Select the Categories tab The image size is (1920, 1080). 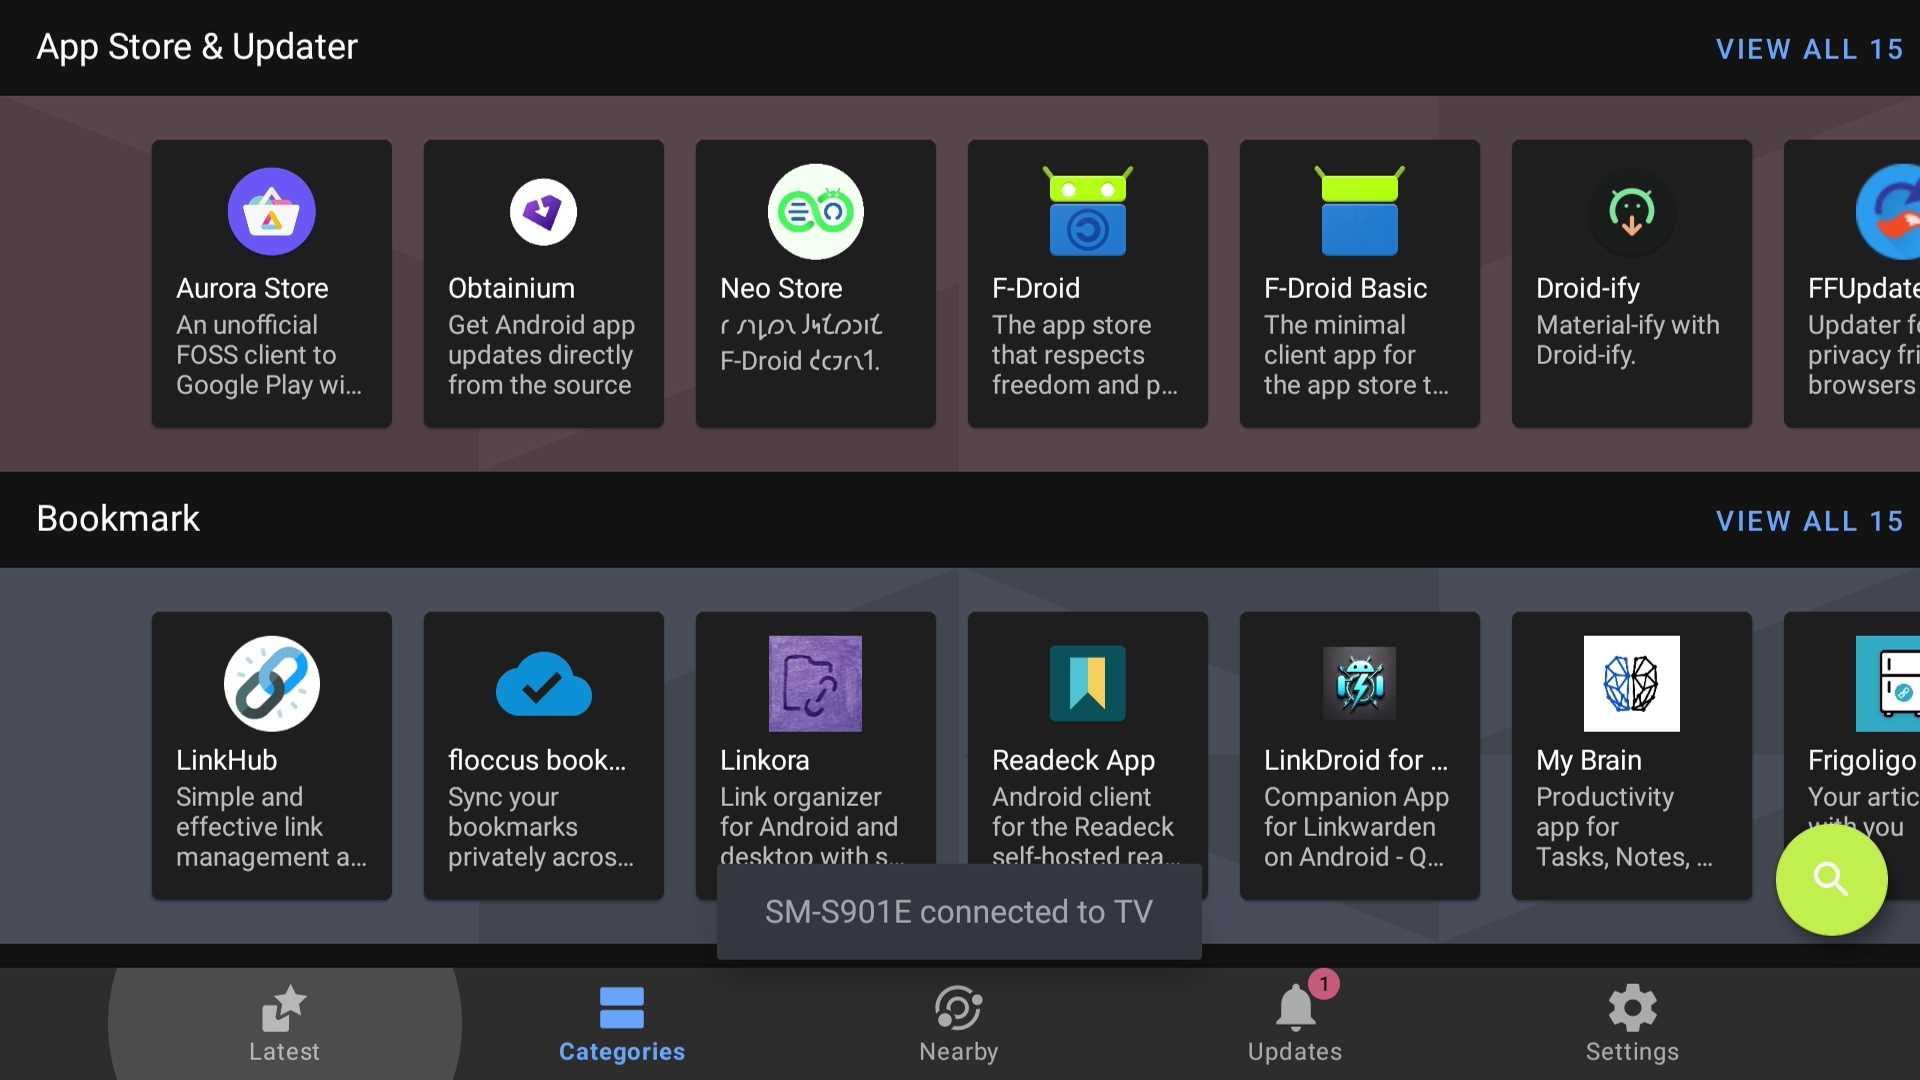pos(621,1024)
